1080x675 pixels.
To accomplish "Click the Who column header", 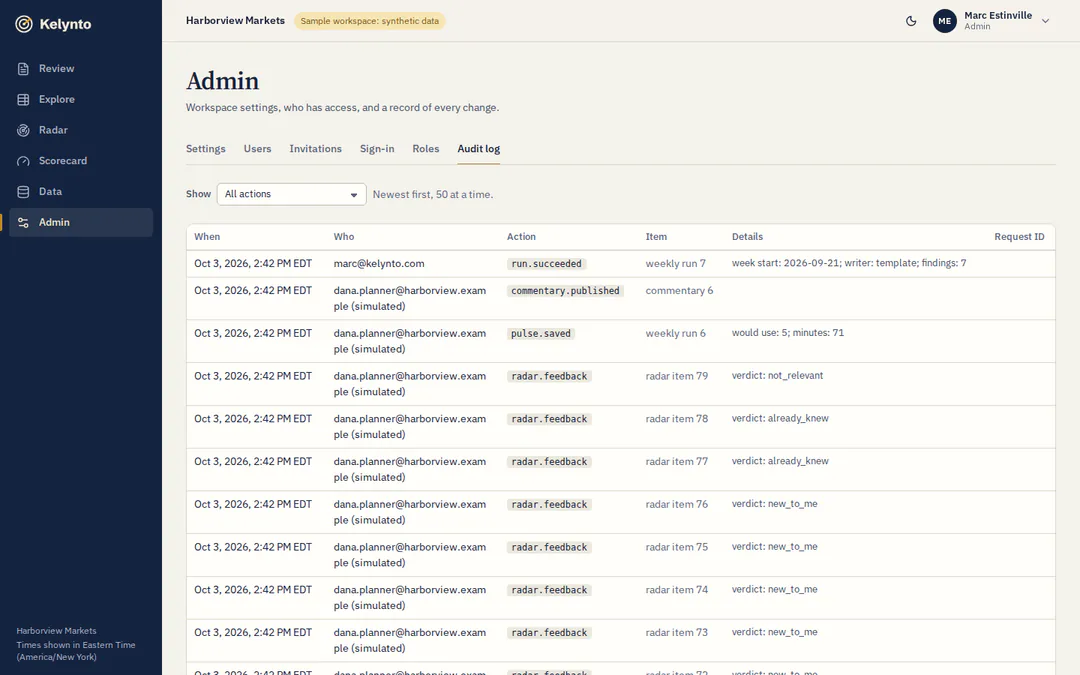I will (x=344, y=237).
